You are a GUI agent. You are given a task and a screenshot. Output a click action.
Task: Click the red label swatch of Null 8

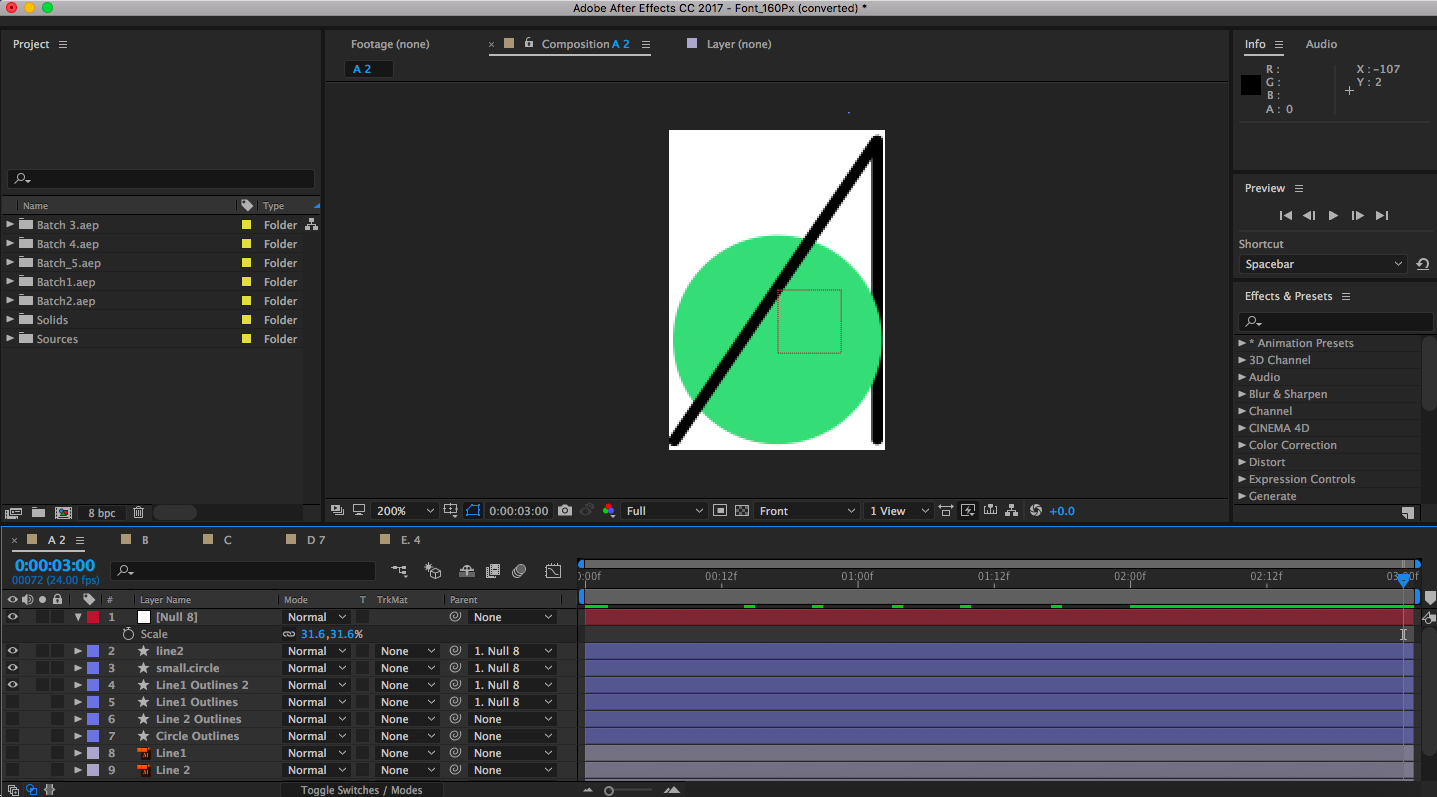click(93, 617)
